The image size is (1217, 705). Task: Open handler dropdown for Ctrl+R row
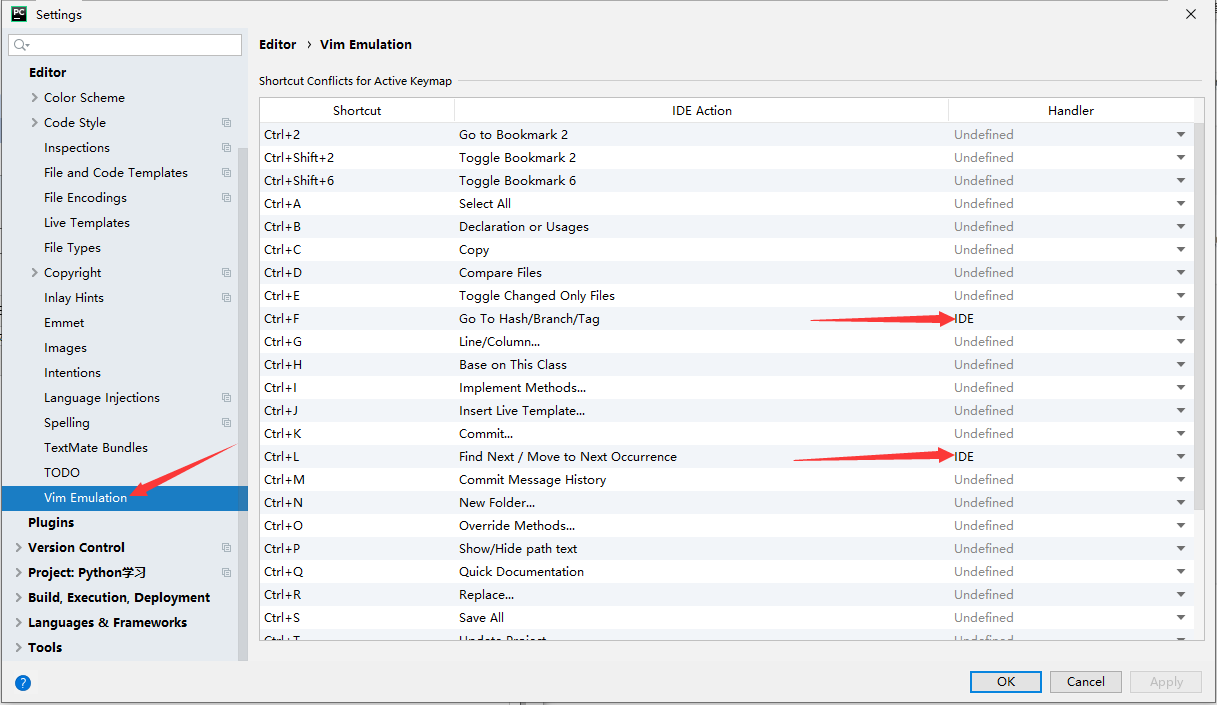[1181, 595]
